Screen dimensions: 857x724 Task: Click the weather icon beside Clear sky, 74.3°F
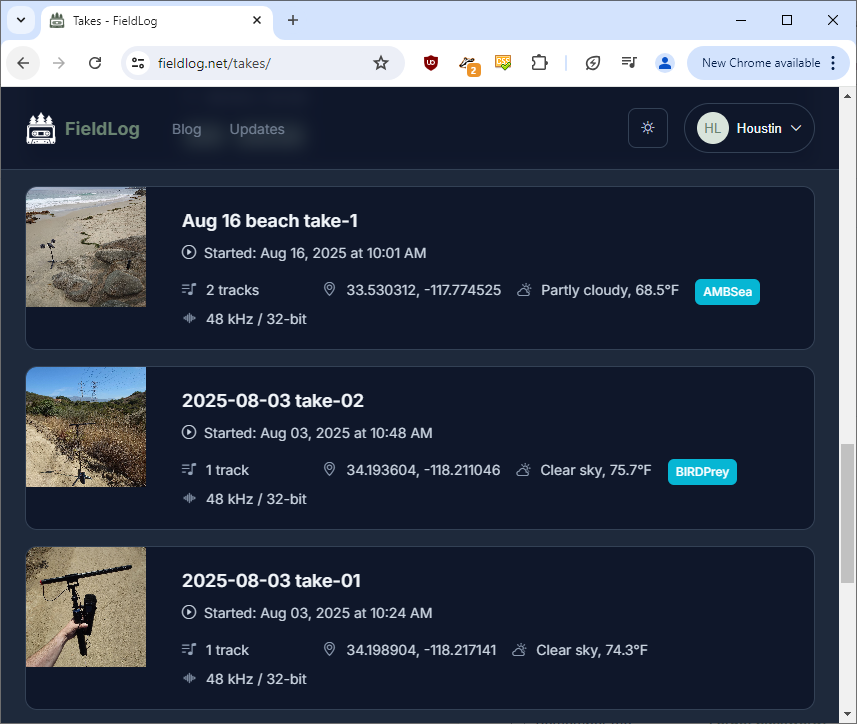coord(519,649)
